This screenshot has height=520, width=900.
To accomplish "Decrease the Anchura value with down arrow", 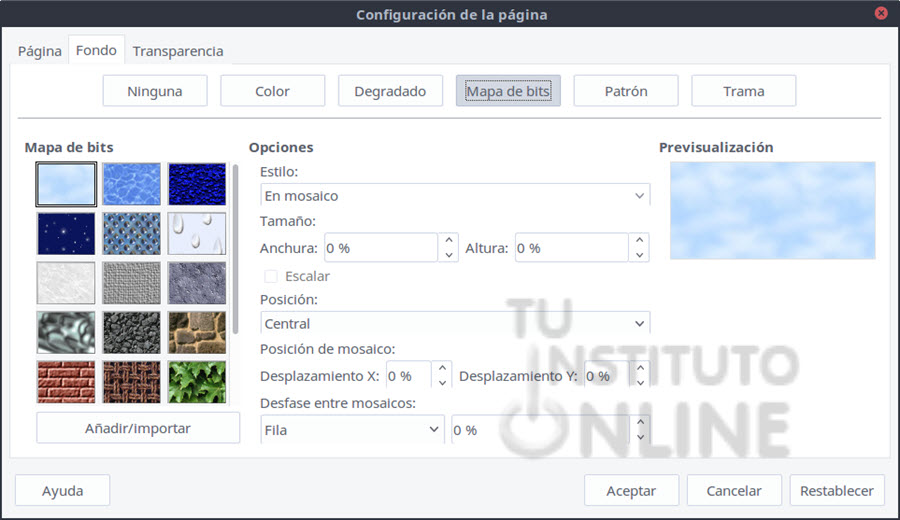I will [x=449, y=255].
